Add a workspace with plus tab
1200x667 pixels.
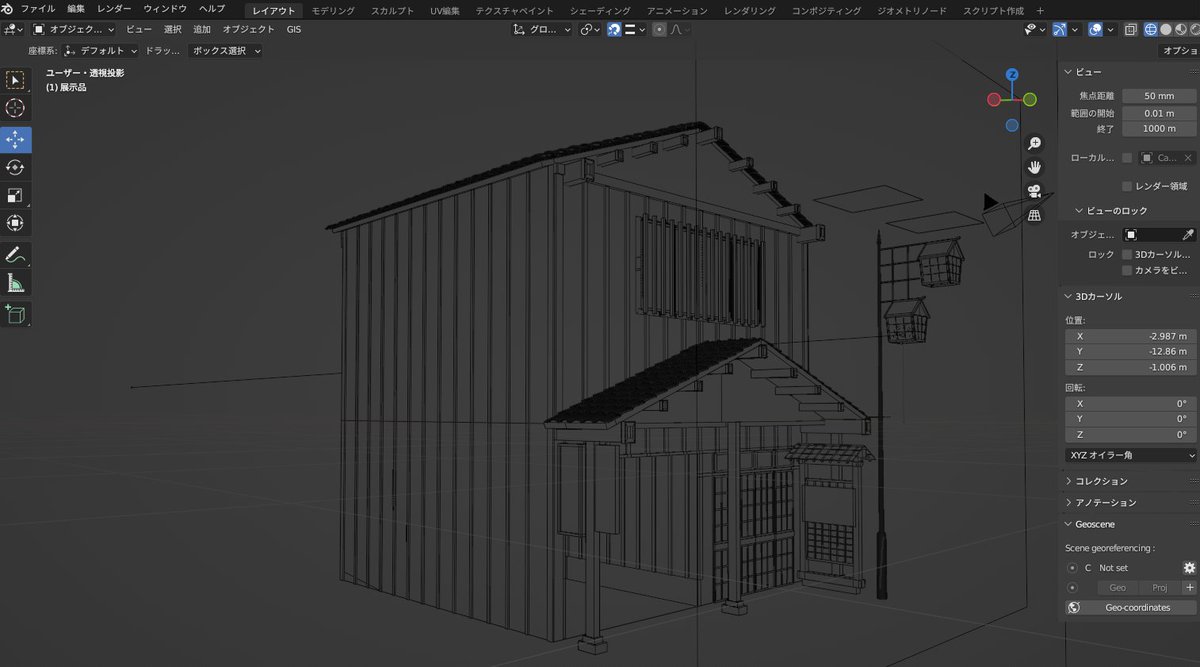tap(1040, 10)
